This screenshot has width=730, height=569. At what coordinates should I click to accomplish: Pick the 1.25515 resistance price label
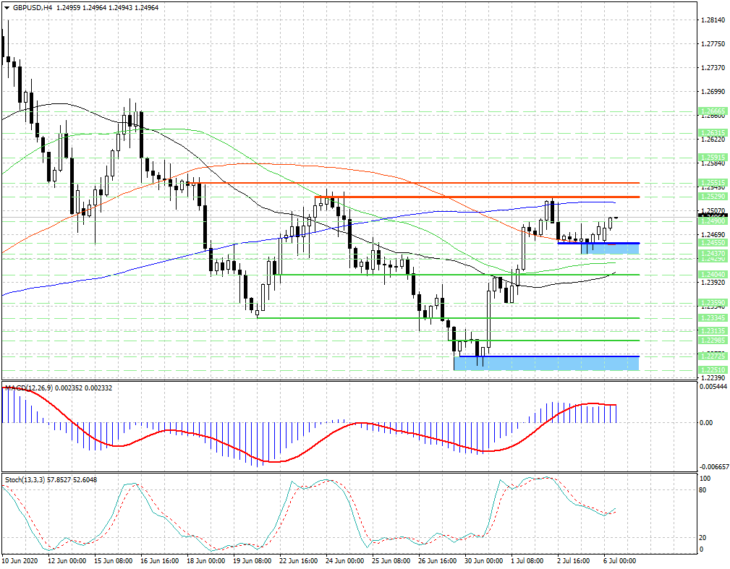[713, 183]
